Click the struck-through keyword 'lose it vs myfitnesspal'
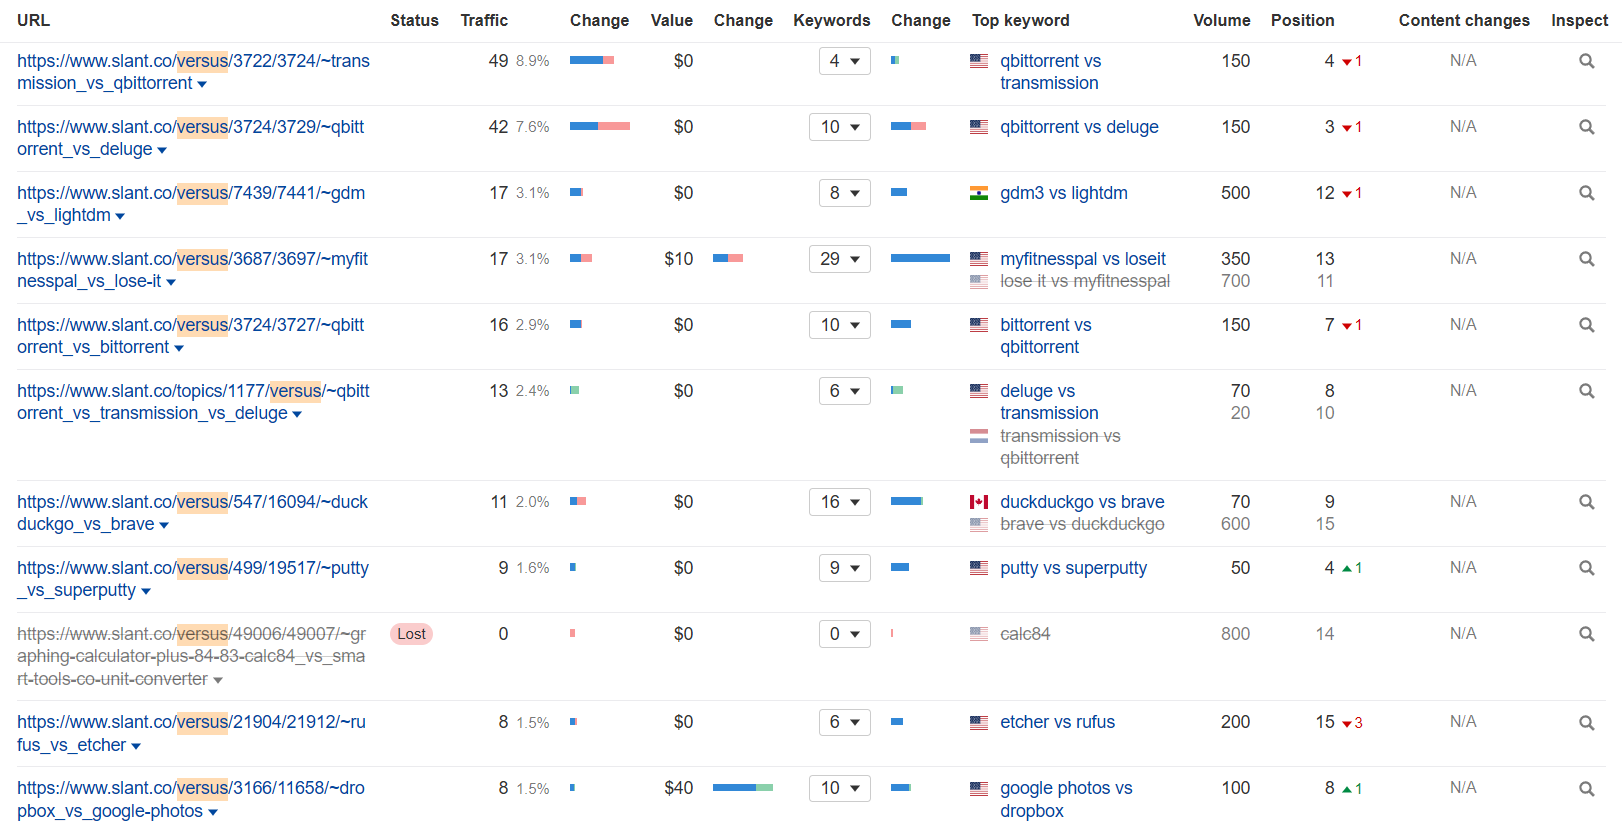The image size is (1622, 832). (x=1085, y=281)
